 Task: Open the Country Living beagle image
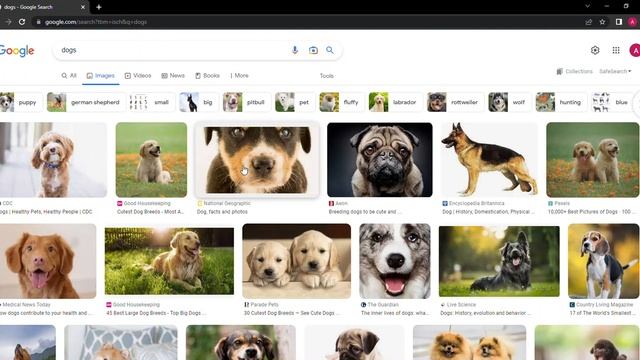(x=603, y=261)
